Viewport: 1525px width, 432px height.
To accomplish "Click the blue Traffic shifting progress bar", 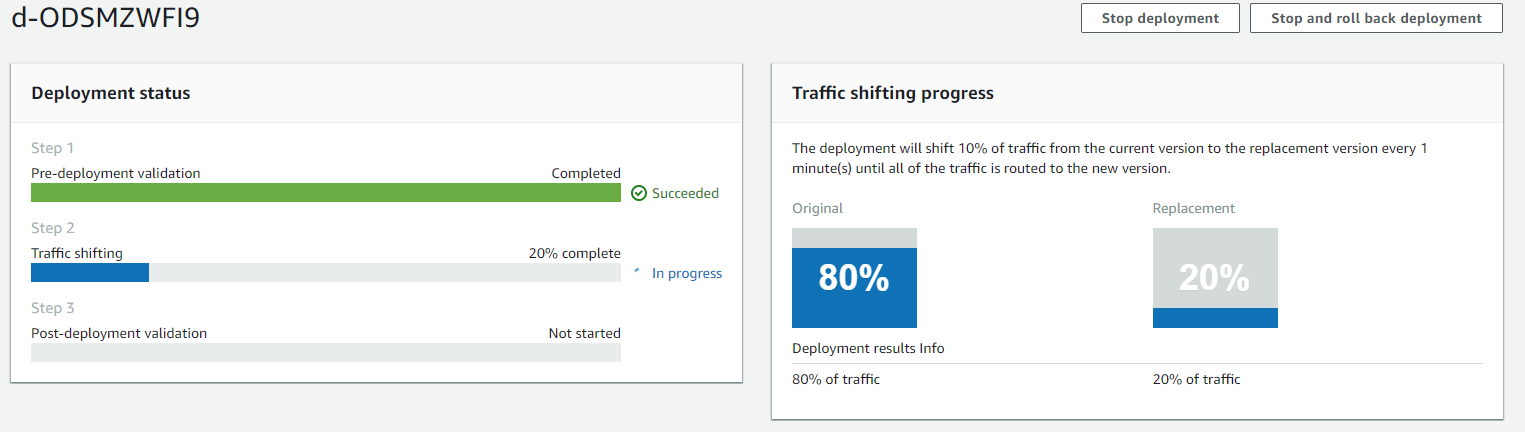I will (90, 273).
